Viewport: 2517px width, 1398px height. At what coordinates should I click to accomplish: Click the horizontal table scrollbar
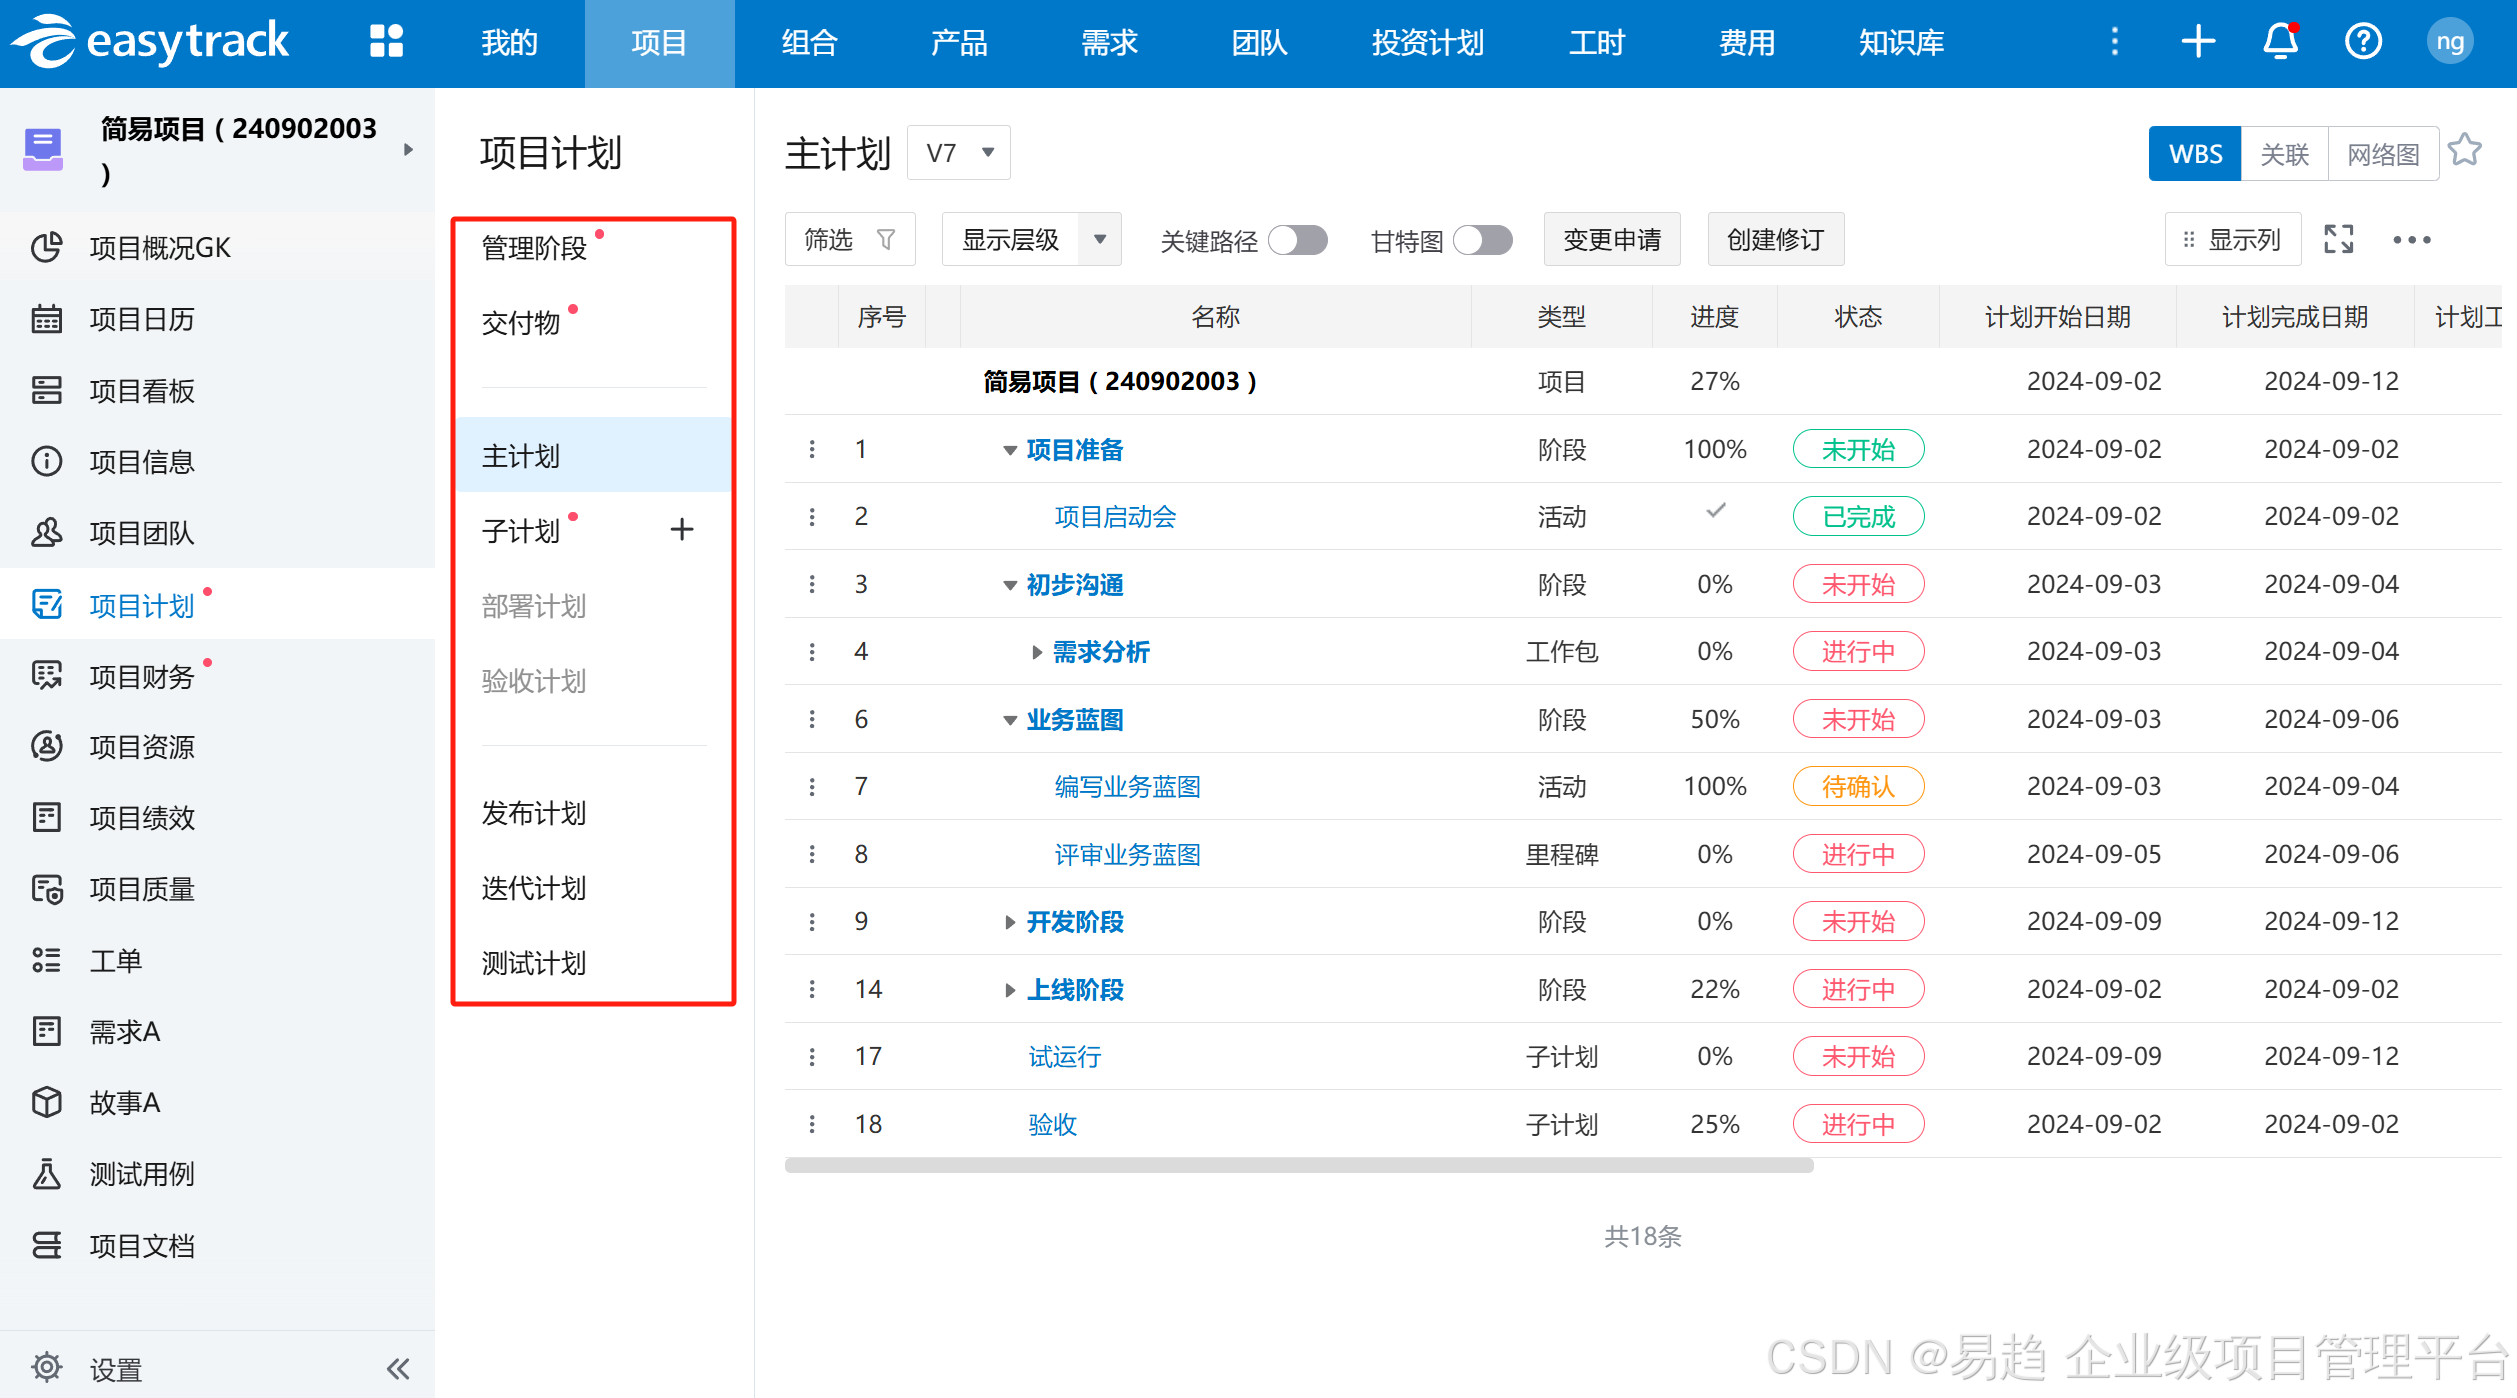coord(1298,1165)
